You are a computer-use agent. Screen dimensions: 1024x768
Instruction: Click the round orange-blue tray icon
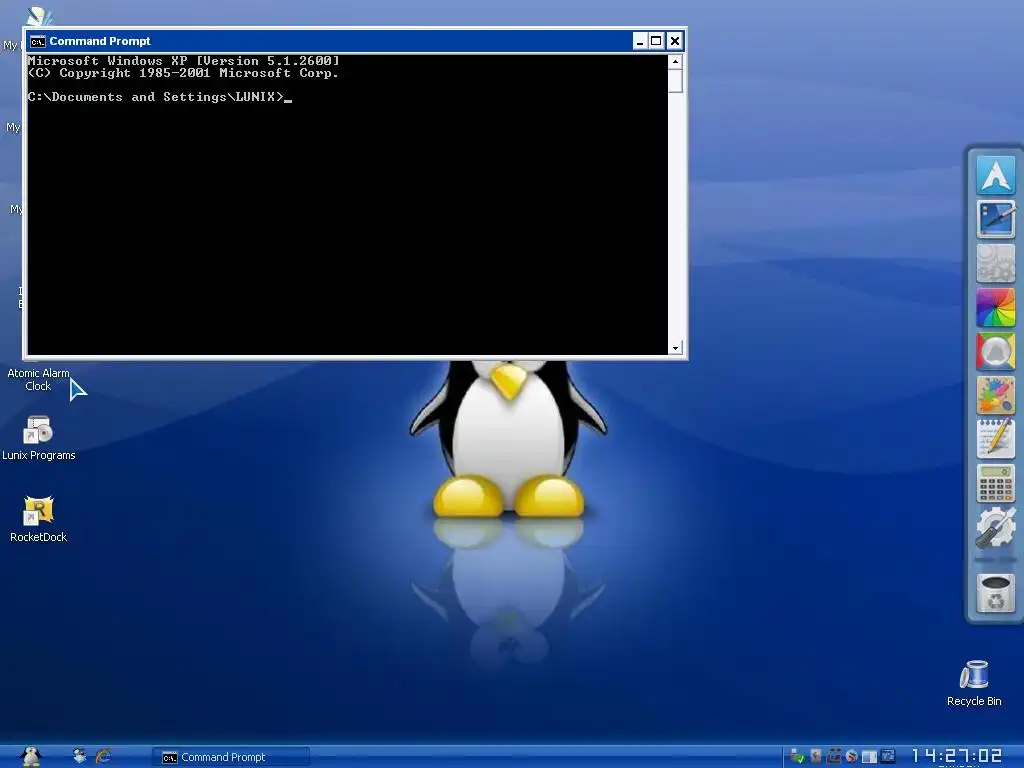pyautogui.click(x=852, y=756)
